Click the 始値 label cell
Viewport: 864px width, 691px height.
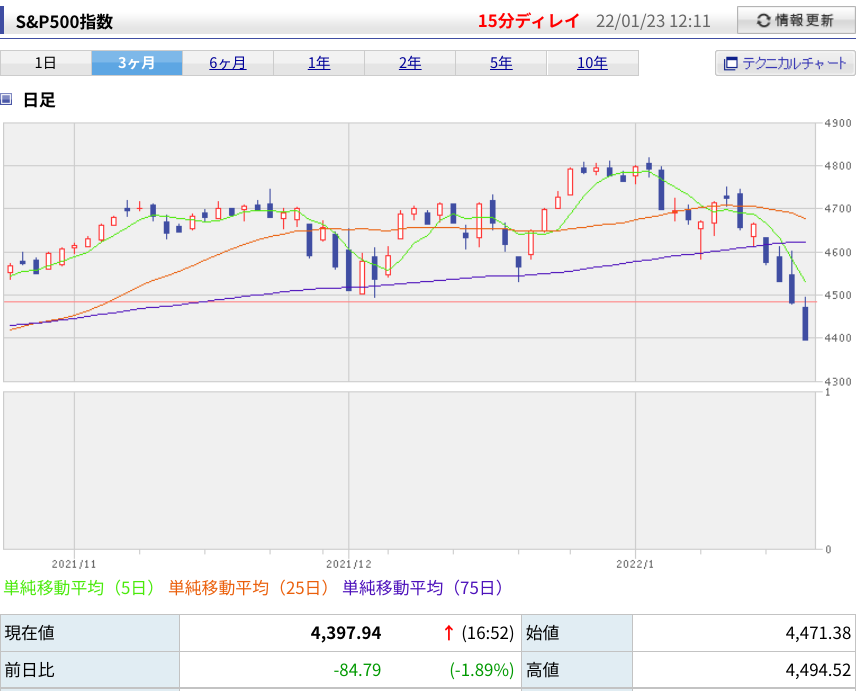click(577, 633)
